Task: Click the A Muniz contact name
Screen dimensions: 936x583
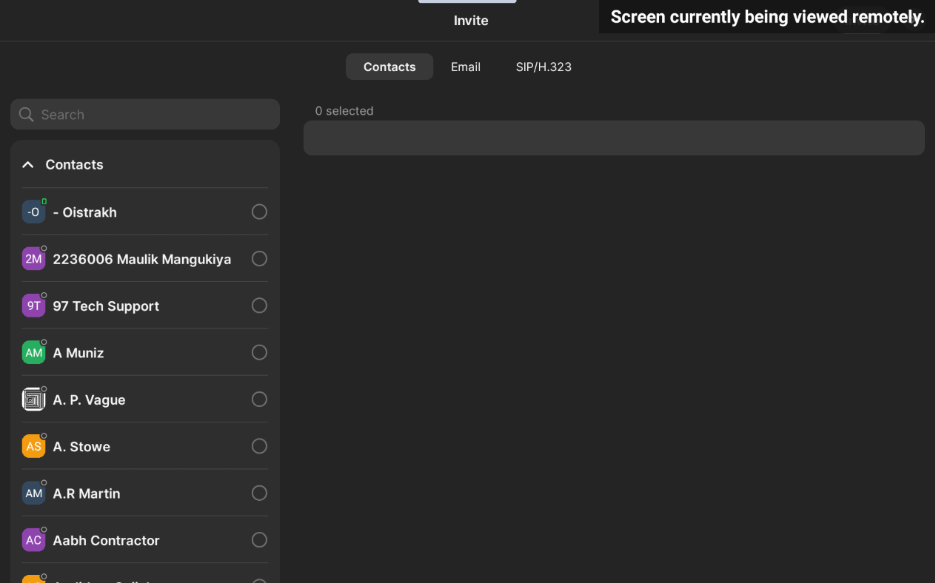Action: (78, 353)
